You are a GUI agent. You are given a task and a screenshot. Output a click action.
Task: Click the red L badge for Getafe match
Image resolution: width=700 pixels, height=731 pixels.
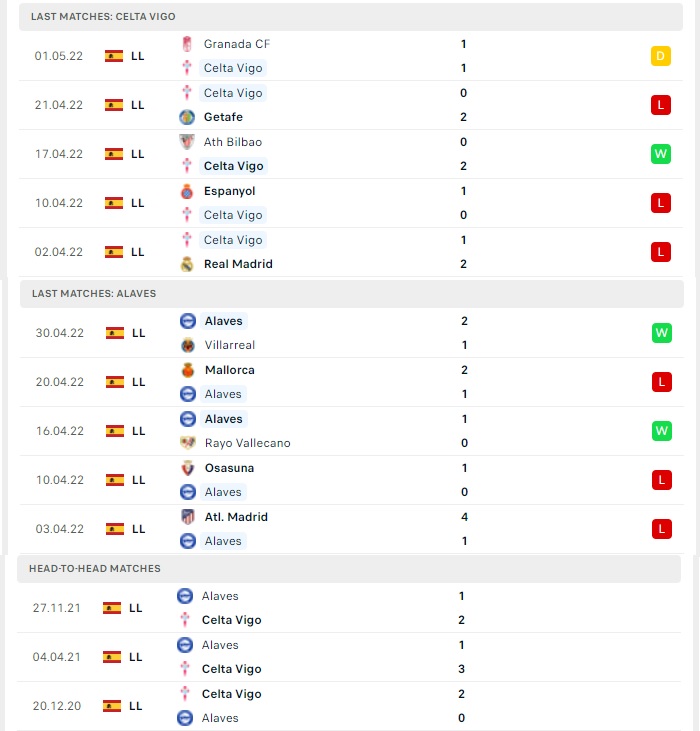point(660,105)
